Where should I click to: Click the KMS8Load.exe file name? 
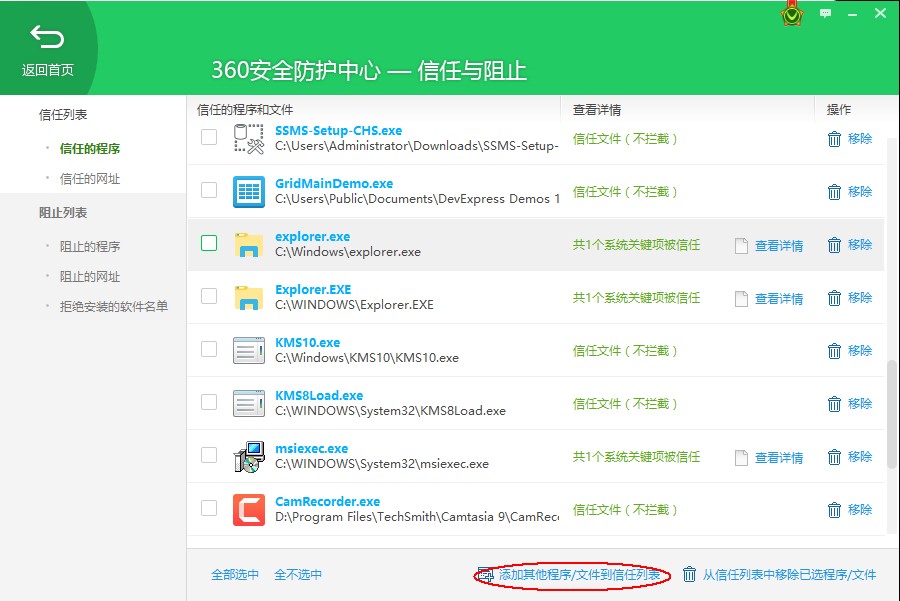319,396
